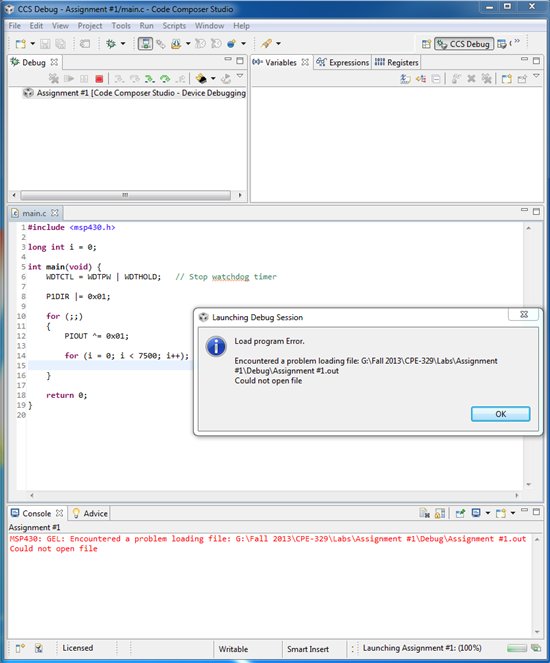Maximize the main.c editor area
Viewport: 550px width, 663px height.
tap(536, 211)
